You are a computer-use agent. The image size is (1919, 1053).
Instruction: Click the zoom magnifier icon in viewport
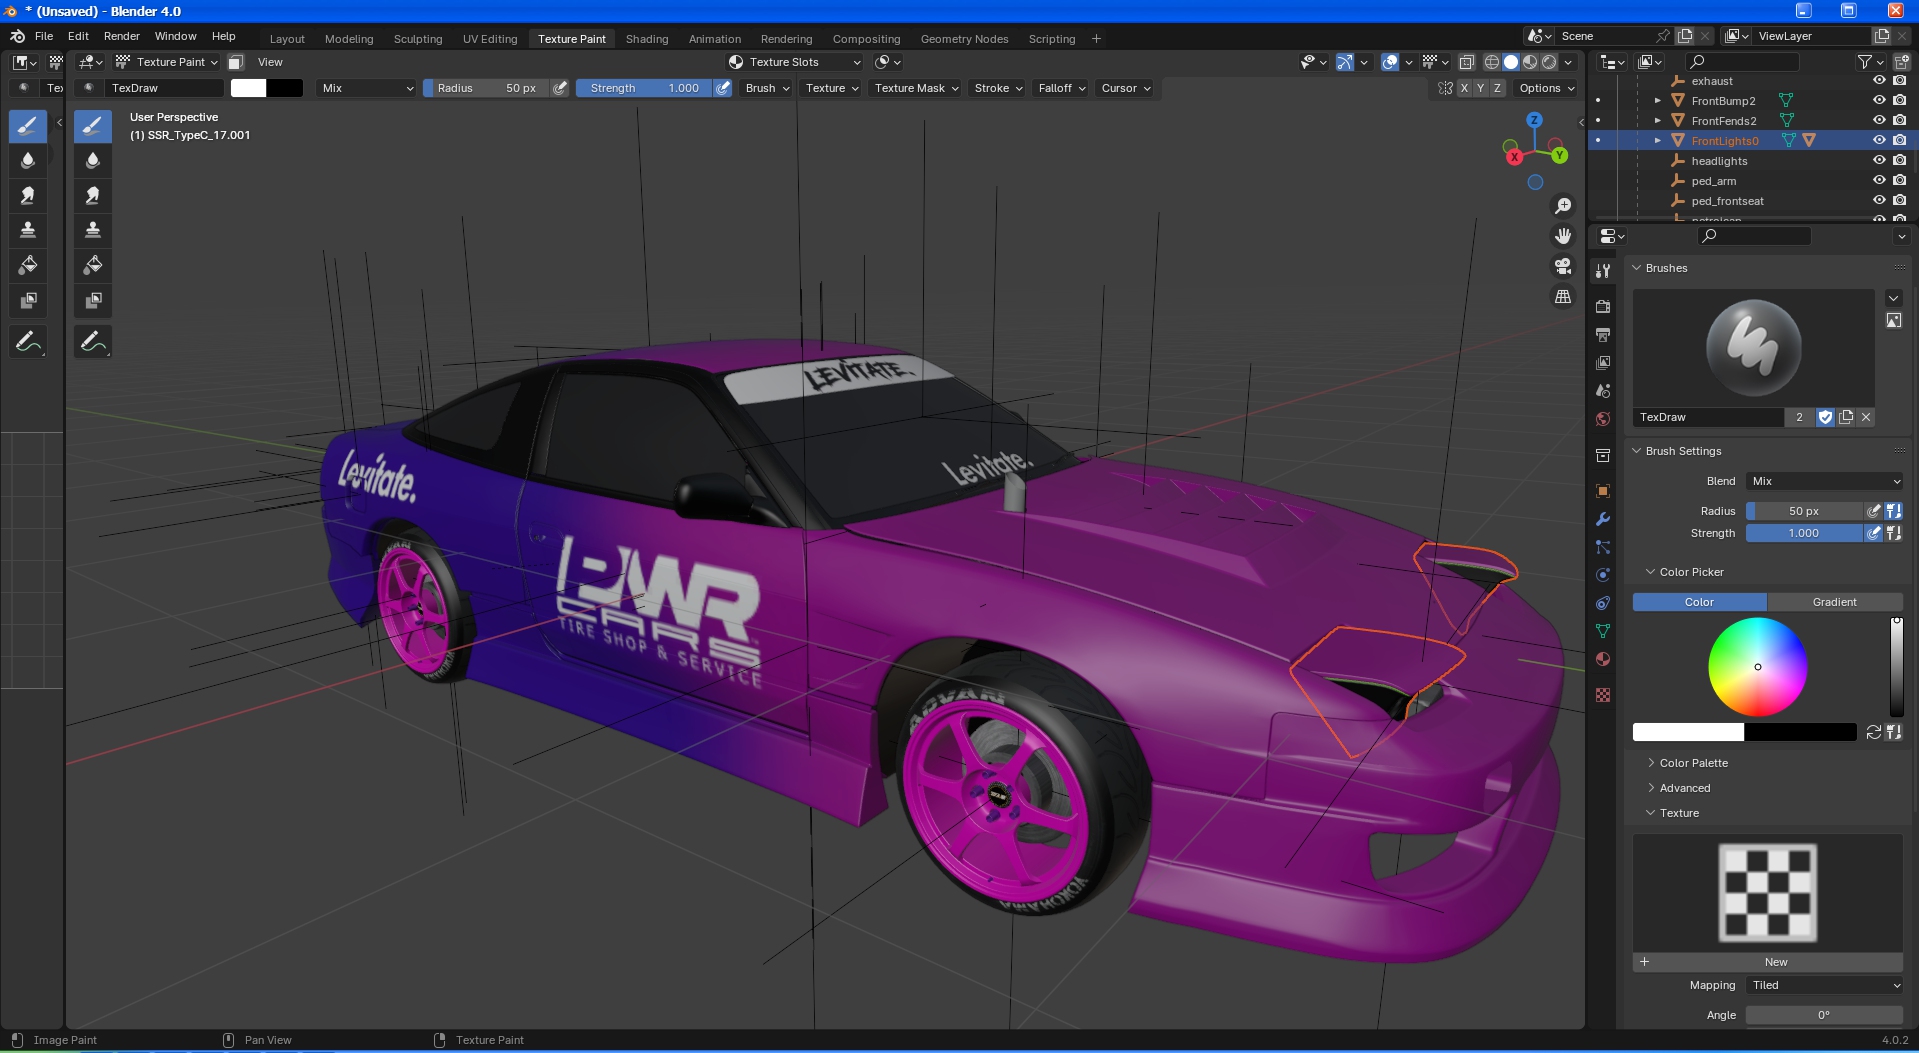point(1562,206)
